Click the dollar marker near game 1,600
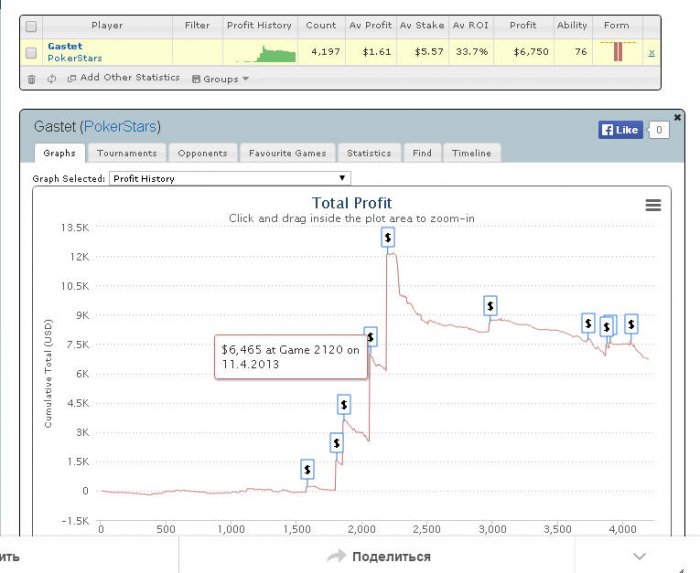This screenshot has height=573, width=700. tap(307, 469)
